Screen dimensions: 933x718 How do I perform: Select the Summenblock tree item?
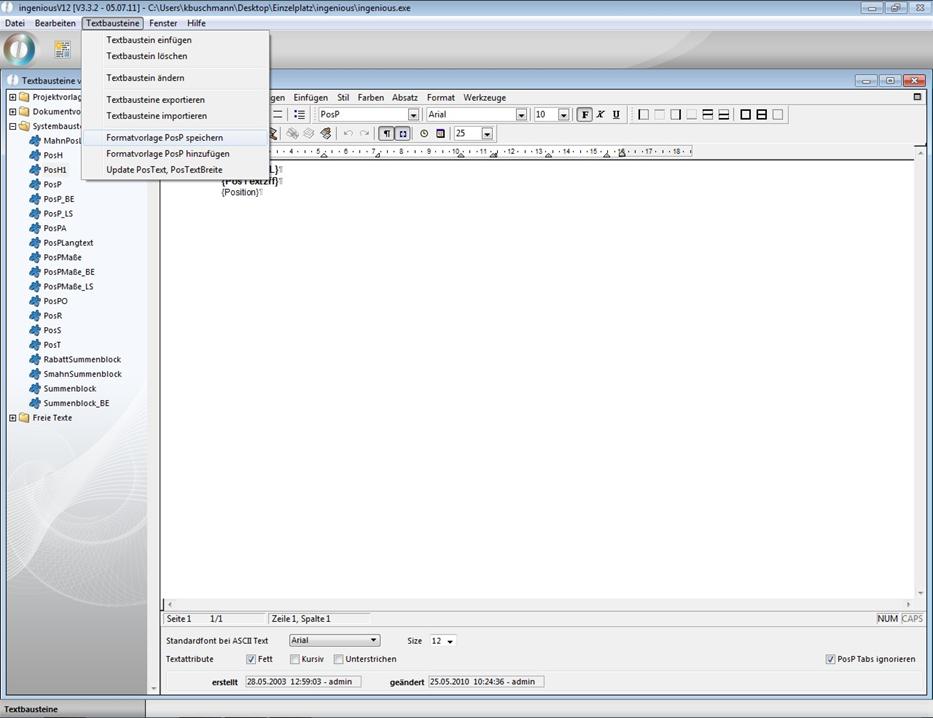pyautogui.click(x=69, y=389)
